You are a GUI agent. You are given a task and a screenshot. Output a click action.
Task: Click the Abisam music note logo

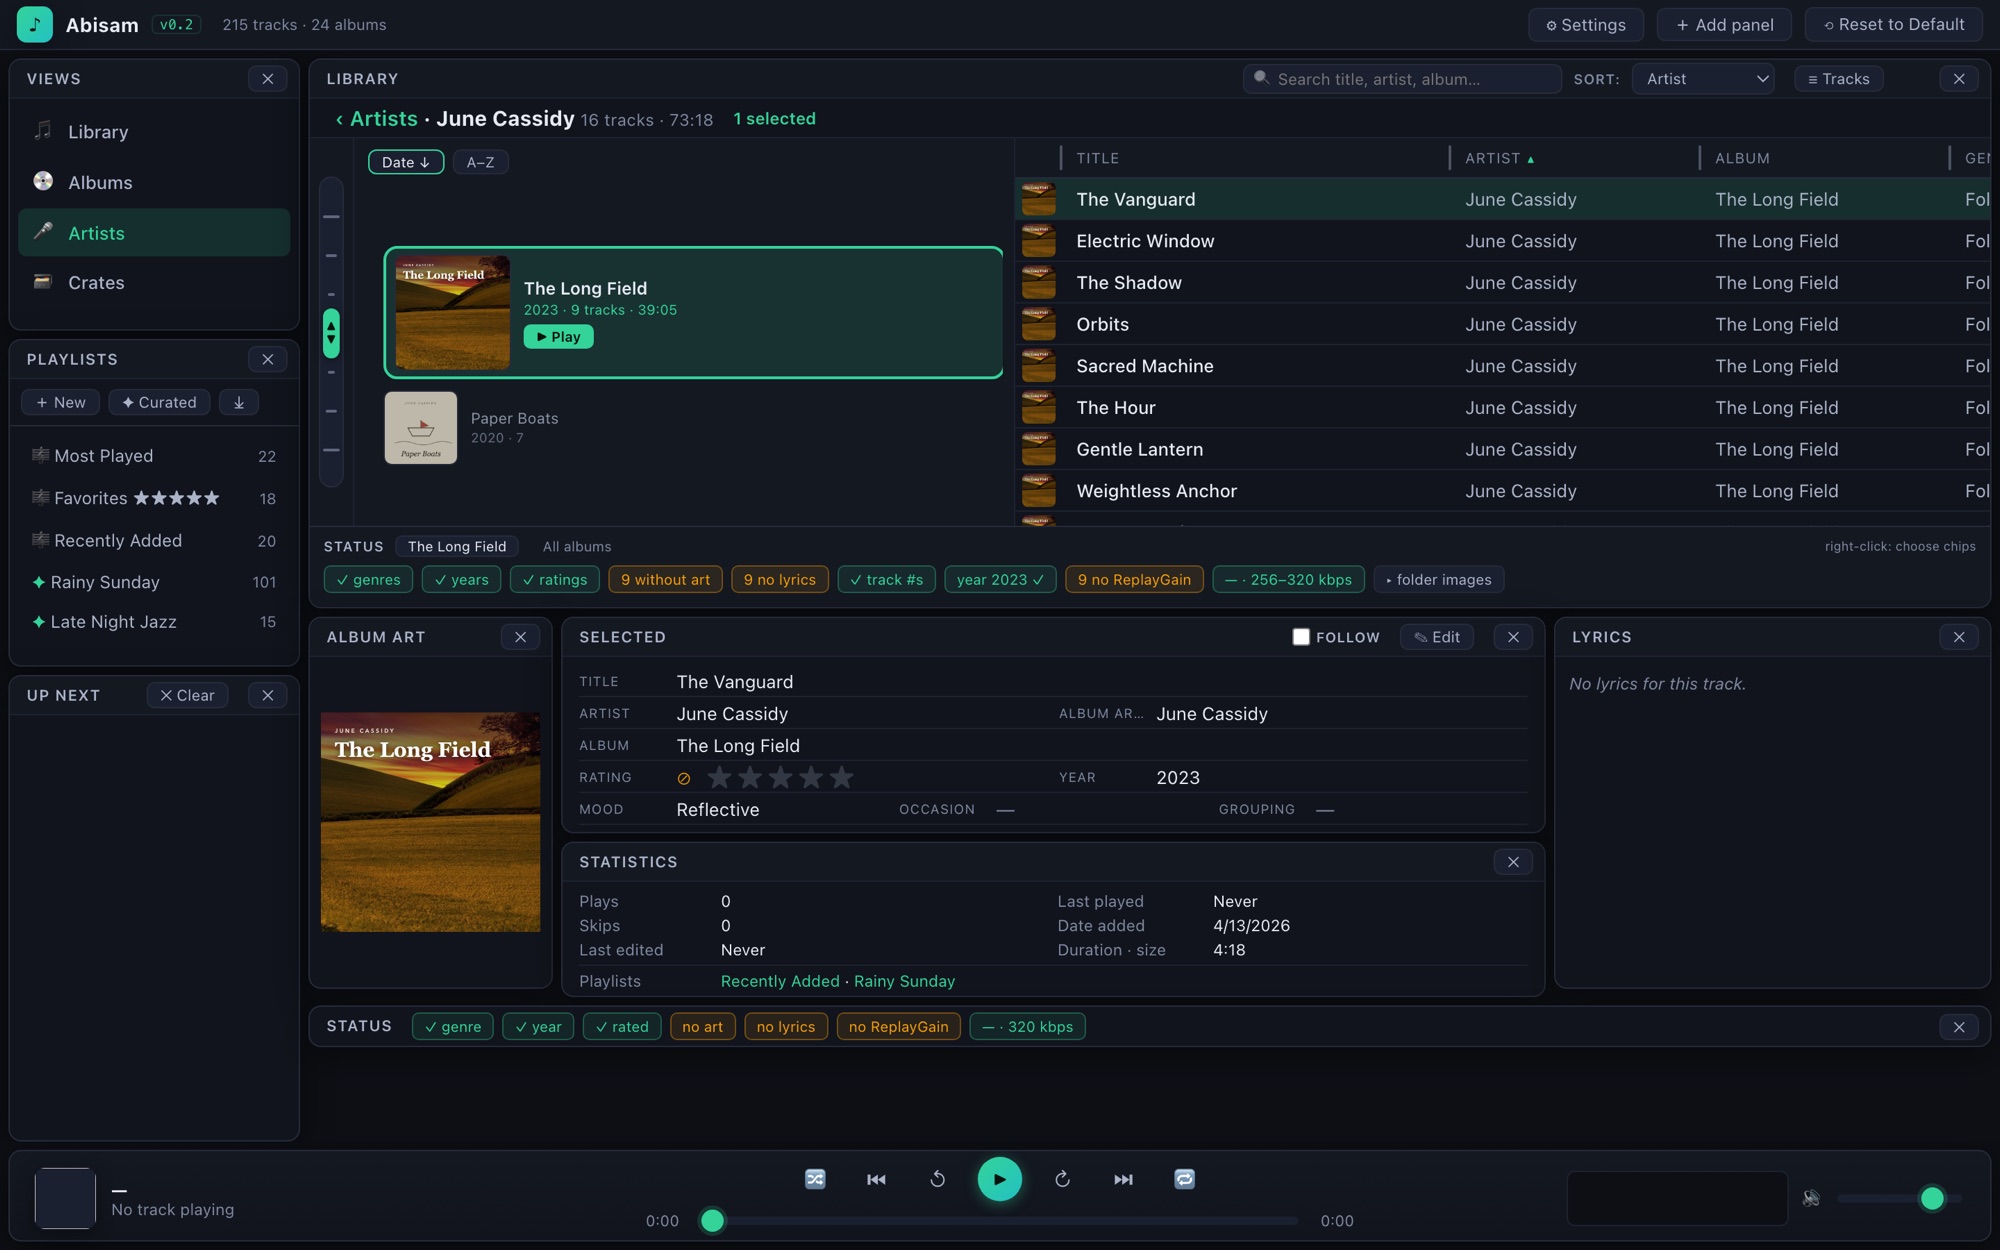(x=34, y=24)
